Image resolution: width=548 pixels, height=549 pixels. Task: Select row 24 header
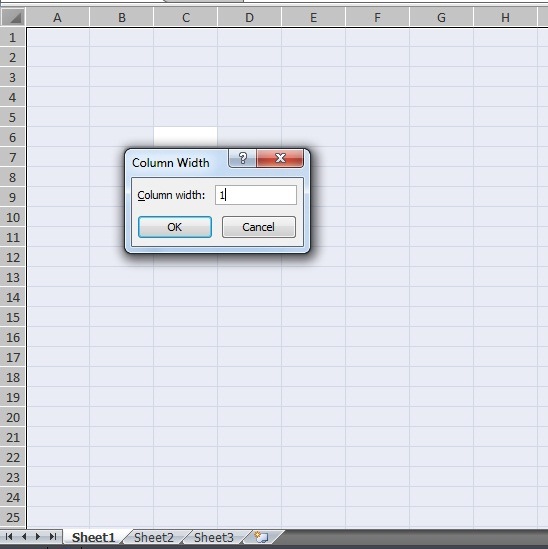pyautogui.click(x=13, y=497)
